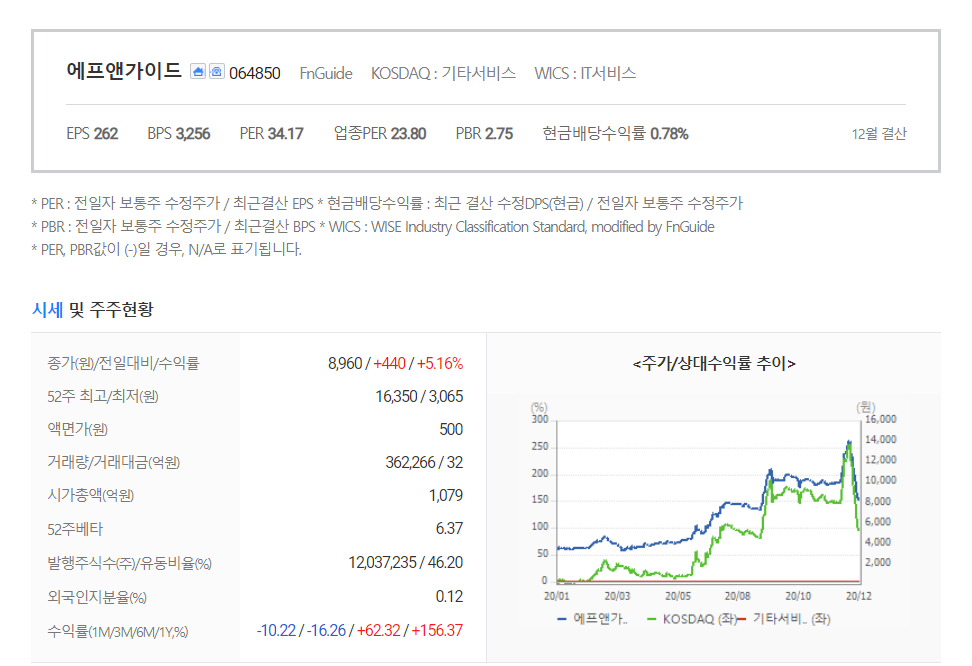The image size is (972, 666).
Task: Click the PBR definition footnote line
Action: [x=373, y=226]
